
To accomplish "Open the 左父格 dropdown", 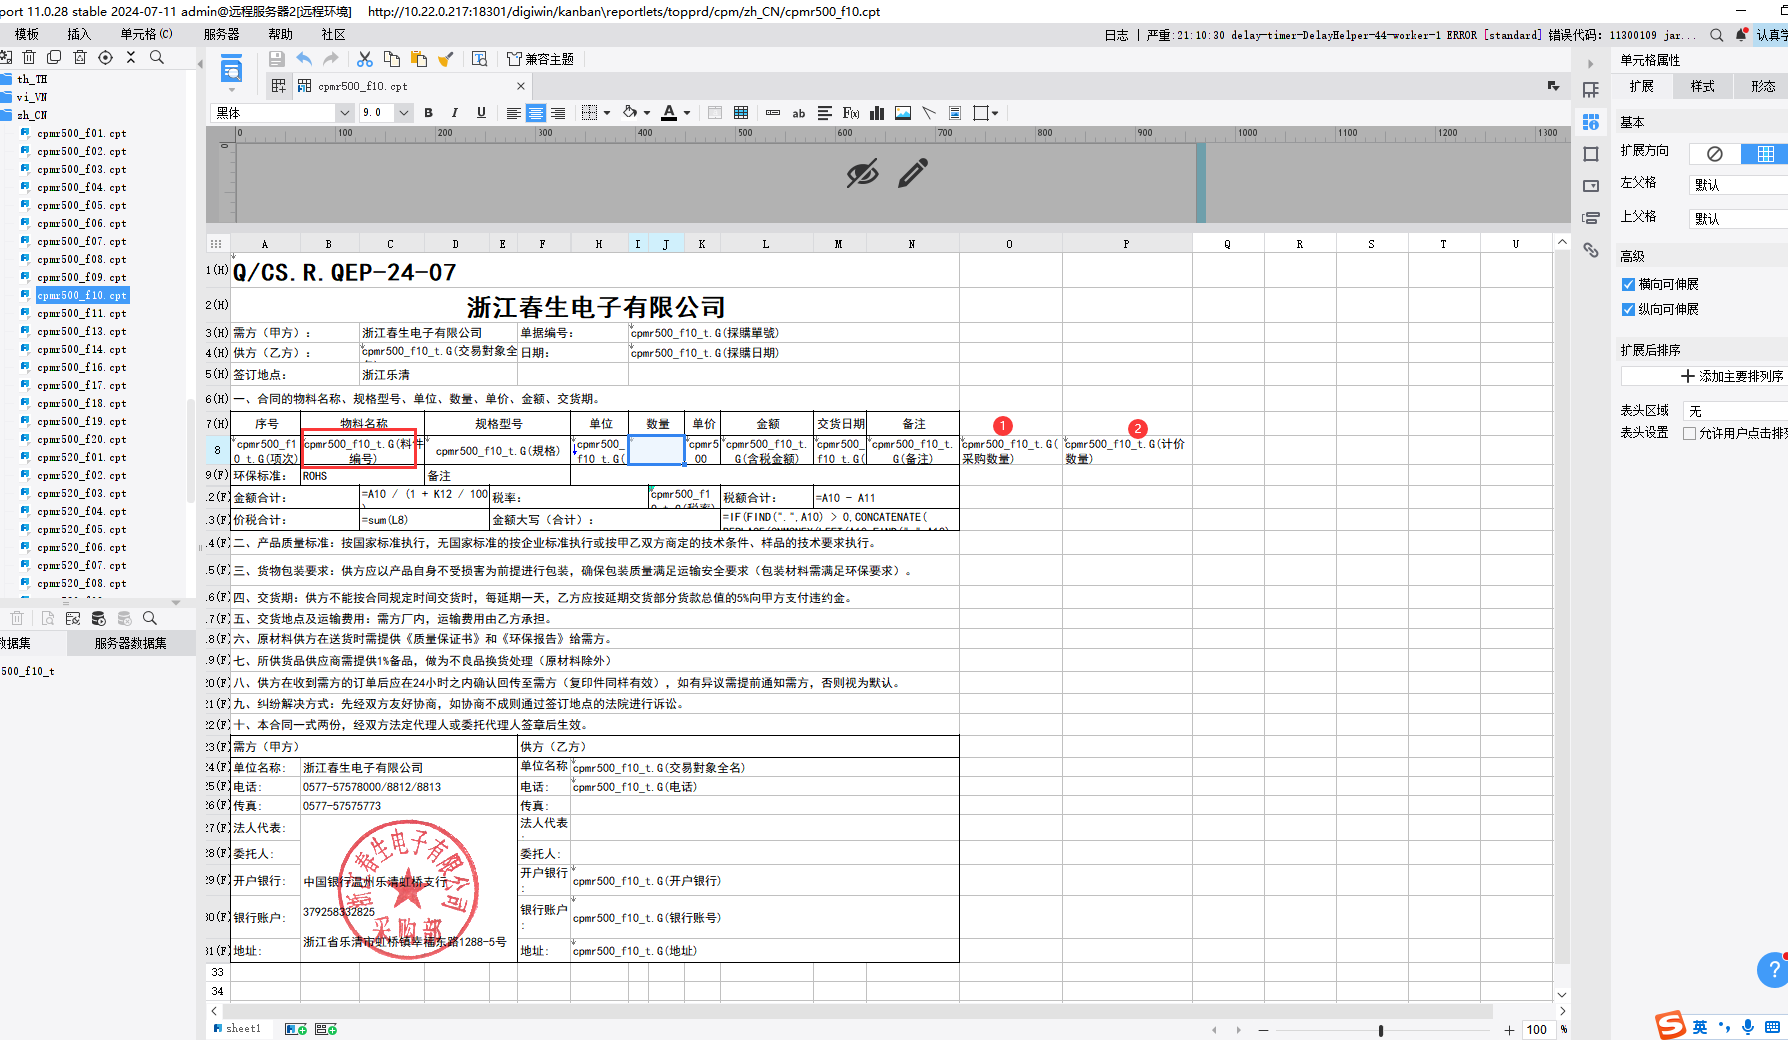I will click(1738, 185).
